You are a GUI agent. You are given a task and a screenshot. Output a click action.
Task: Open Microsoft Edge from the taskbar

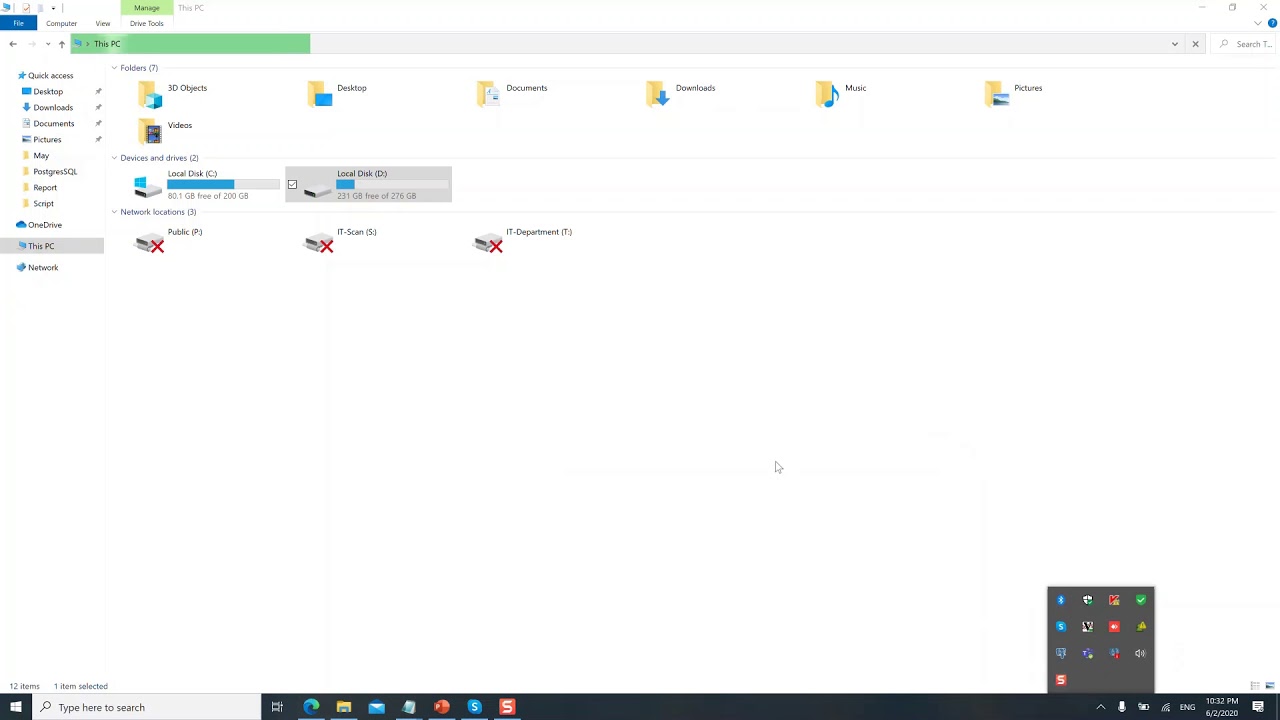click(311, 707)
